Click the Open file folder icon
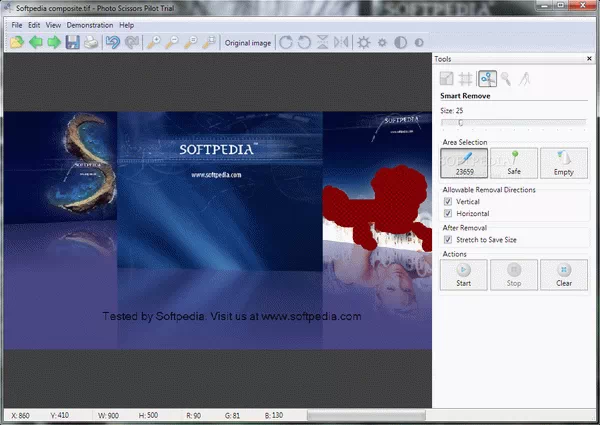 coord(17,42)
